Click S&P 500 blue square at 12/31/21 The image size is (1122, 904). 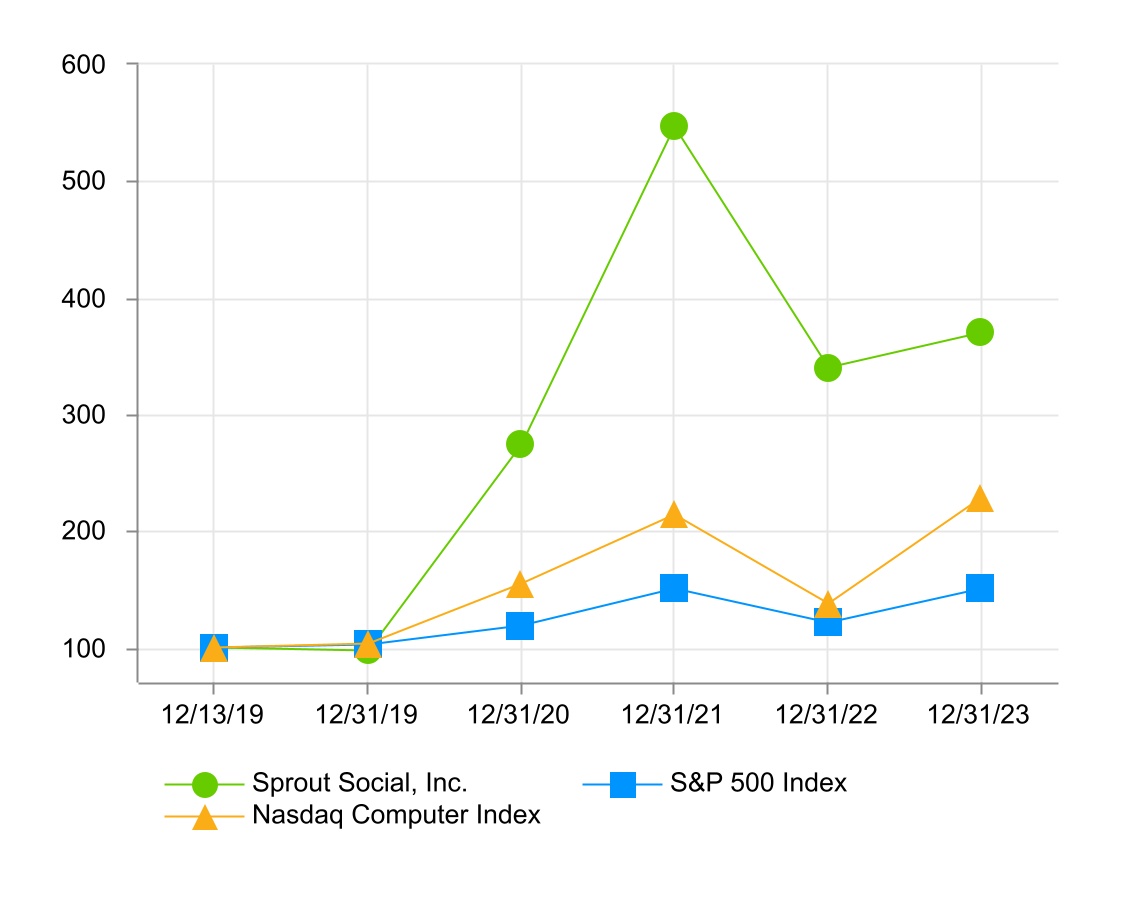tap(673, 588)
